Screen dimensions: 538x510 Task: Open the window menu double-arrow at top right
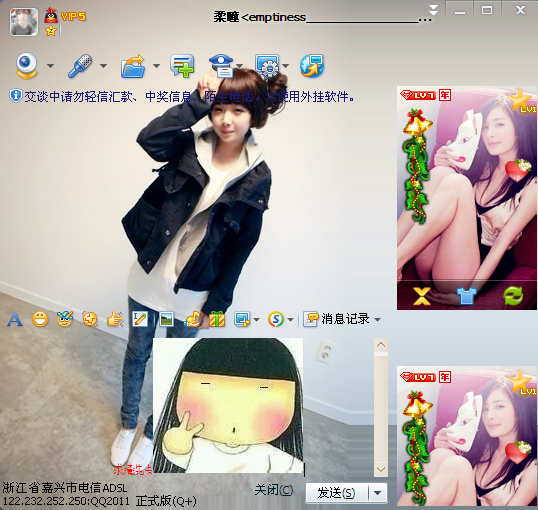[433, 10]
